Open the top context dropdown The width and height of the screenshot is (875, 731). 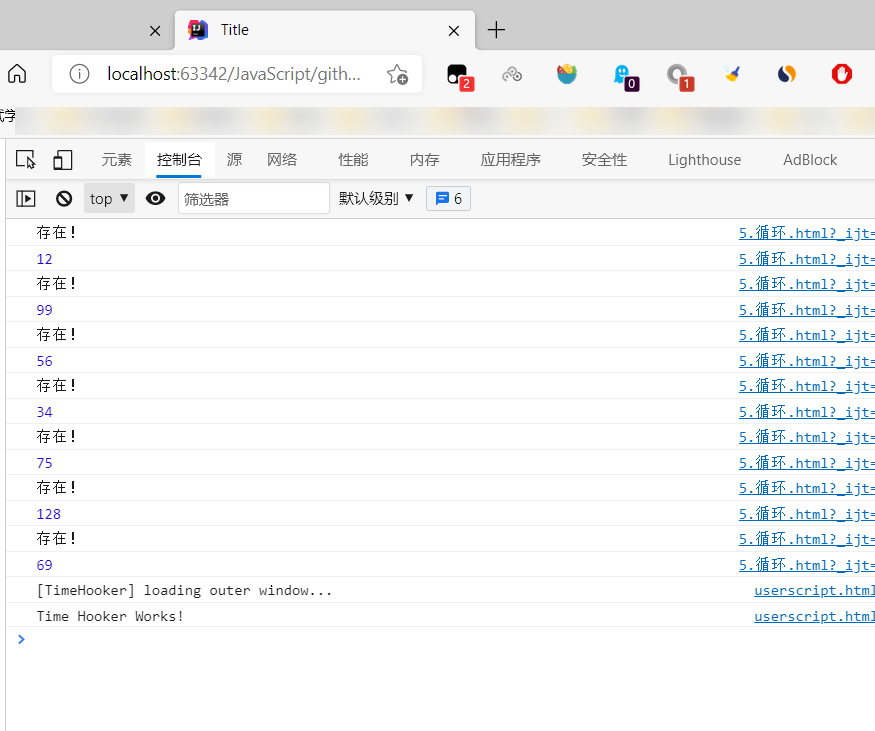click(x=109, y=199)
